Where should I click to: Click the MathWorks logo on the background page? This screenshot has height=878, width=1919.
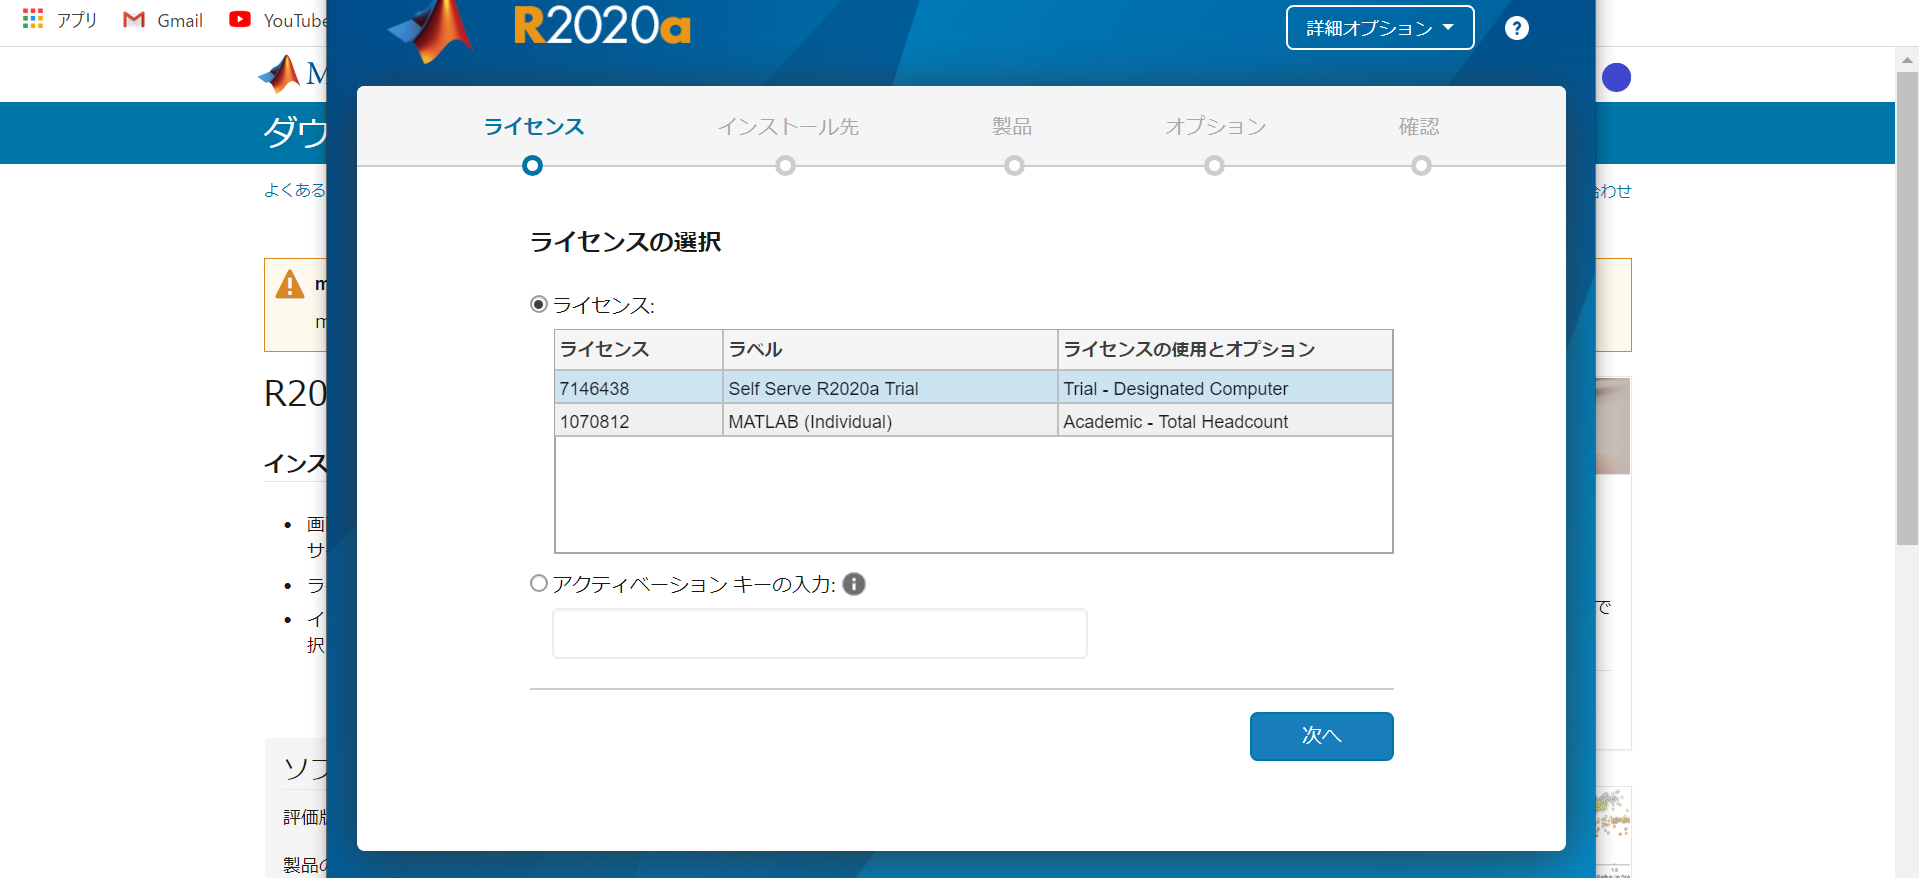tap(291, 73)
